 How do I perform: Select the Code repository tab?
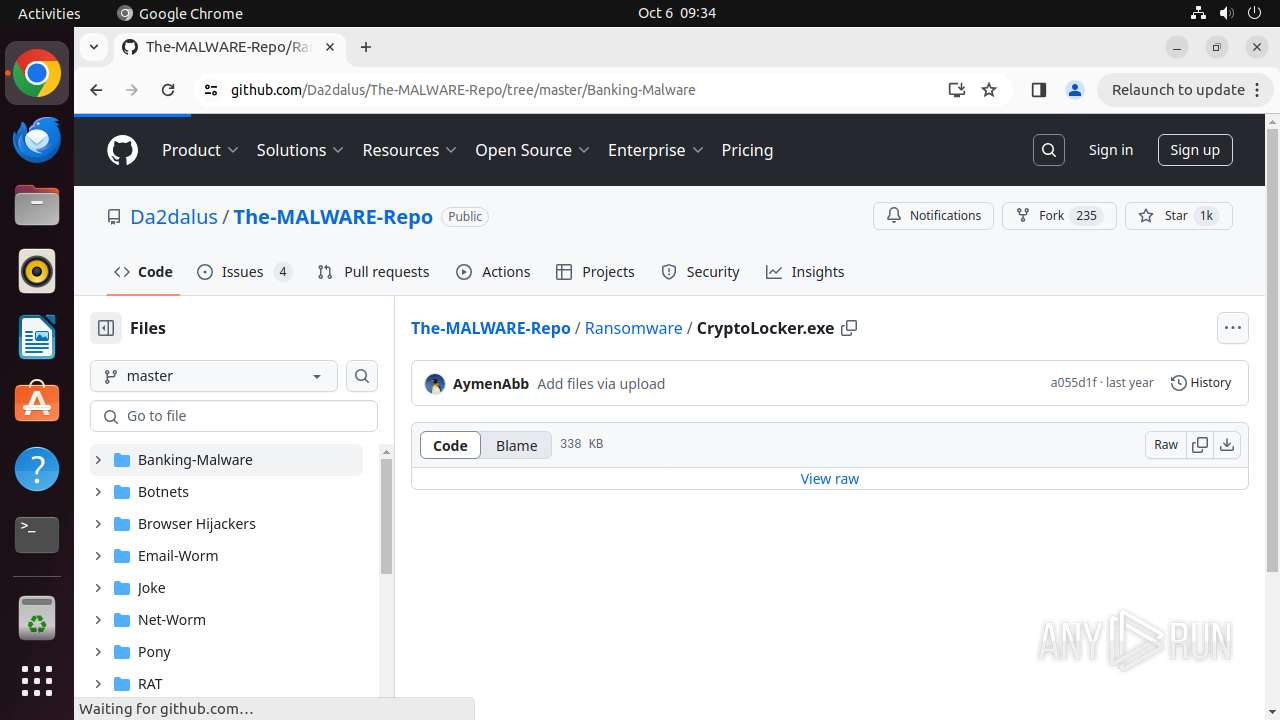[x=143, y=272]
